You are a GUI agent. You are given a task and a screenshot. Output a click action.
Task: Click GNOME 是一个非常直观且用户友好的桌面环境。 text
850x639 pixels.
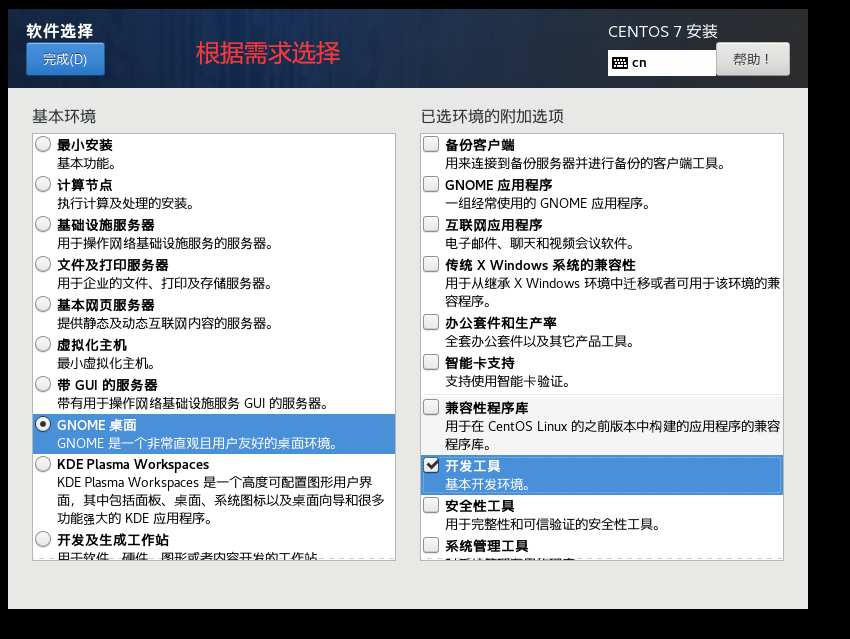click(x=197, y=443)
